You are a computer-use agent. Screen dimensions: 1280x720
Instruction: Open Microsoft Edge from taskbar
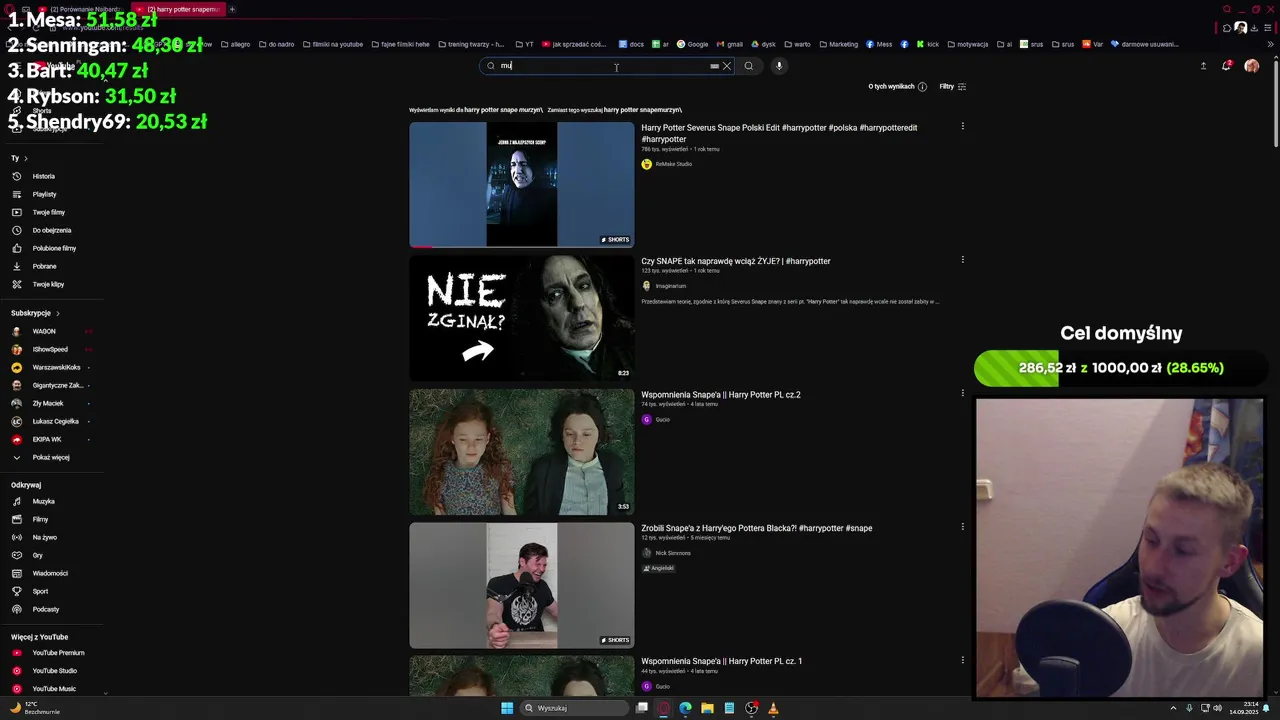685,708
